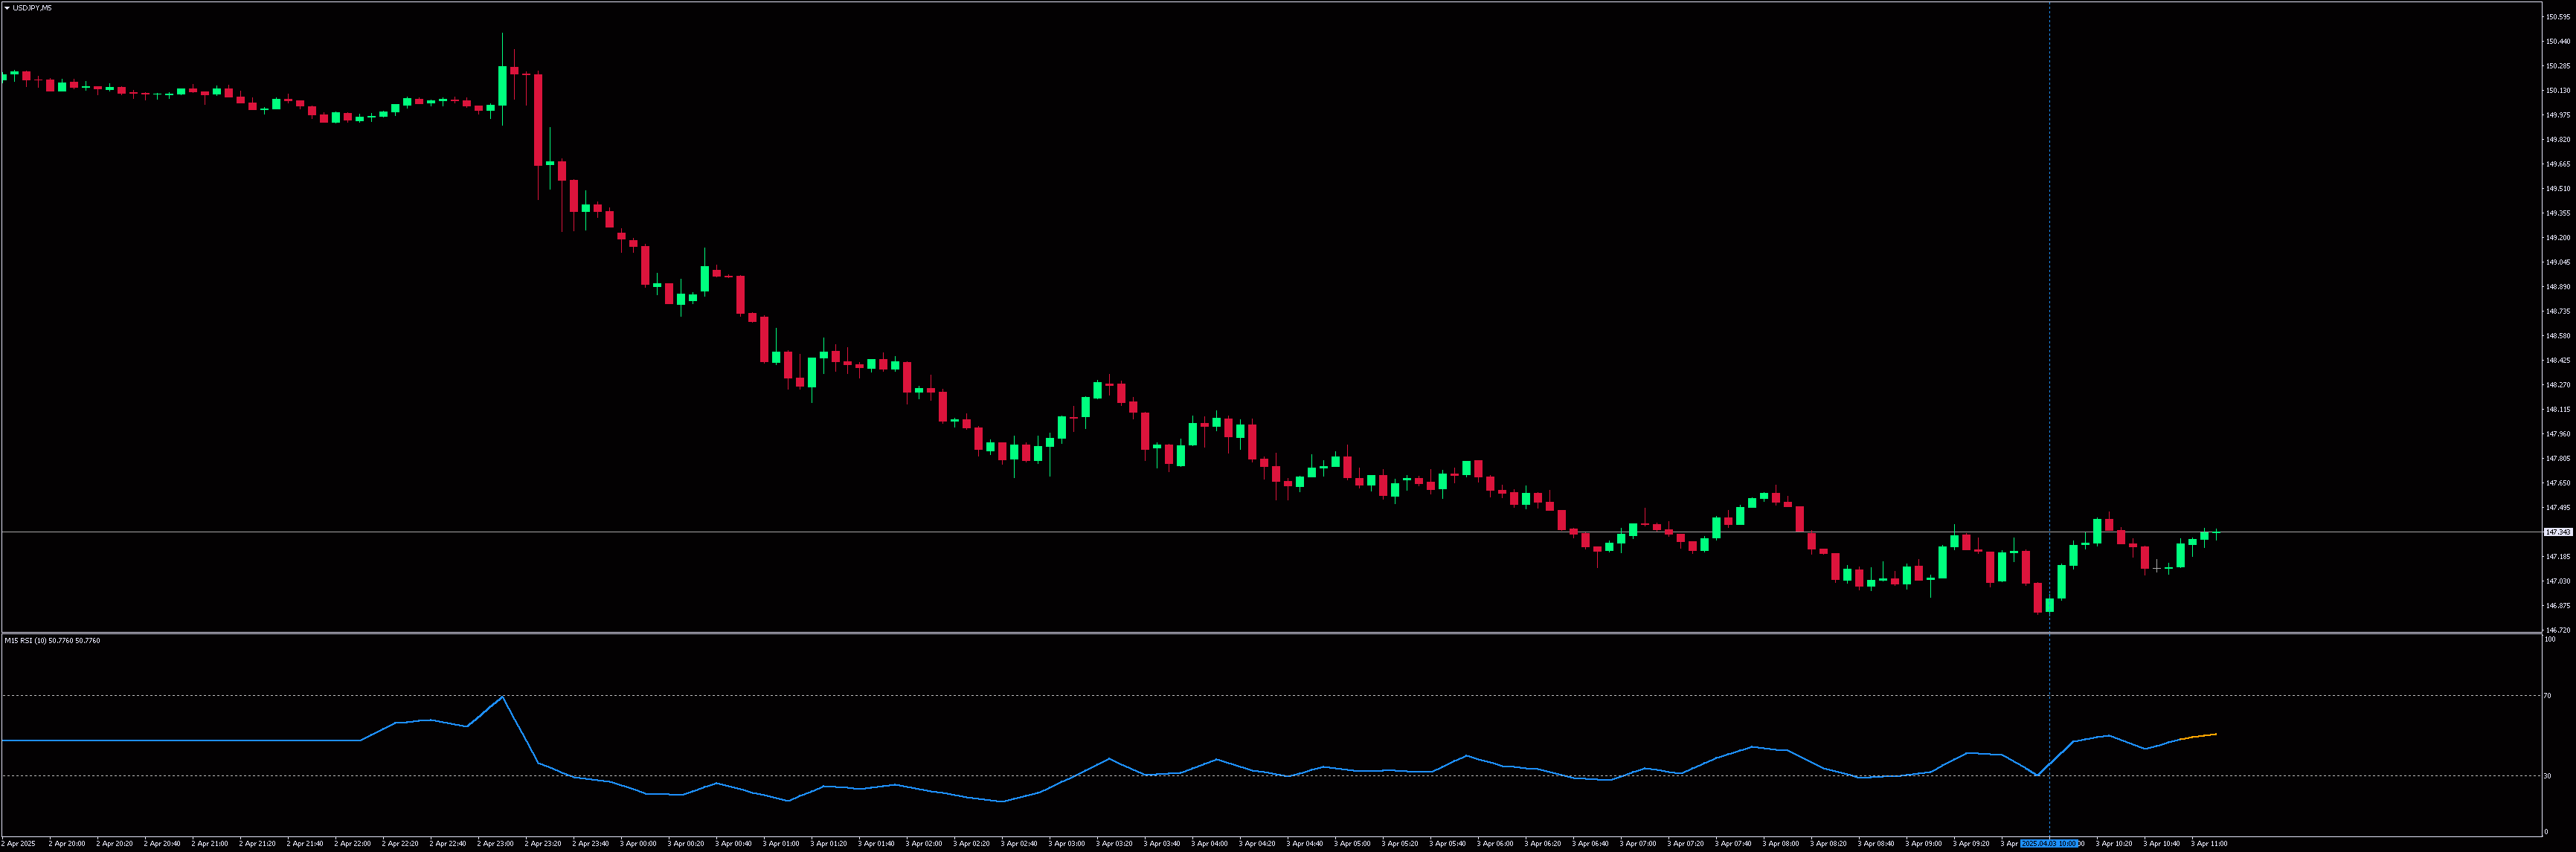Viewport: 2576px width, 852px height.
Task: Click the 146.720 price scale label
Action: pos(2558,630)
